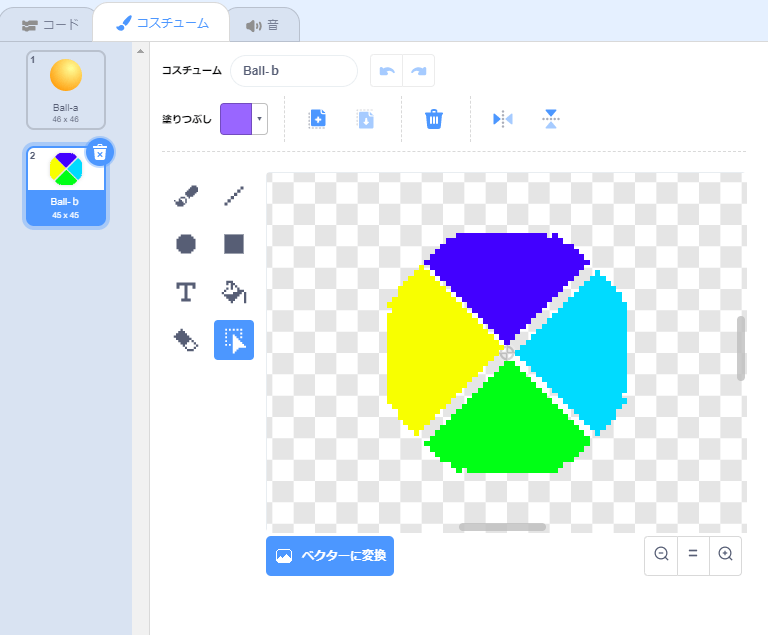The height and width of the screenshot is (635, 768).
Task: Select the Ball-a costume thumbnail
Action: pos(66,90)
